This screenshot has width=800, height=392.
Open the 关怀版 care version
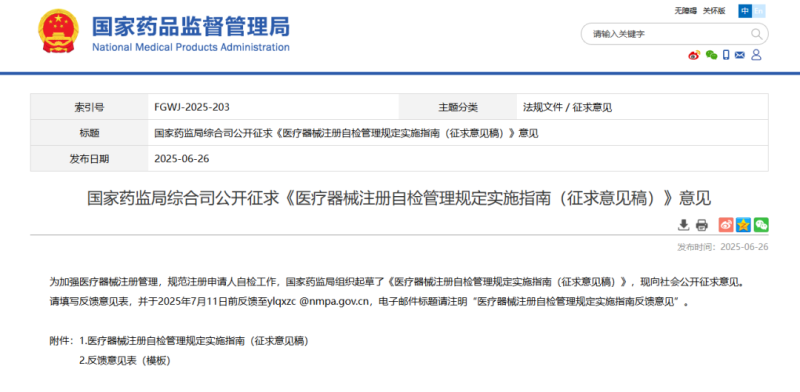tap(714, 11)
